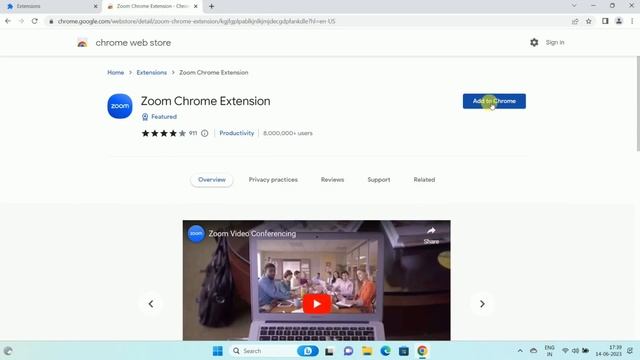Open the tab search dropdown arrow
This screenshot has height=360, width=640.
coord(574,6)
